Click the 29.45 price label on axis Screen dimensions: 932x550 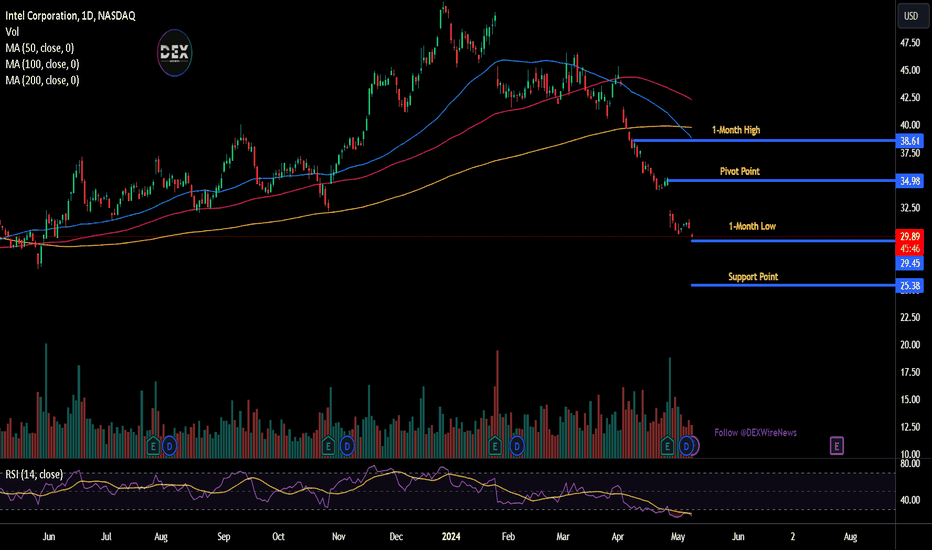910,263
